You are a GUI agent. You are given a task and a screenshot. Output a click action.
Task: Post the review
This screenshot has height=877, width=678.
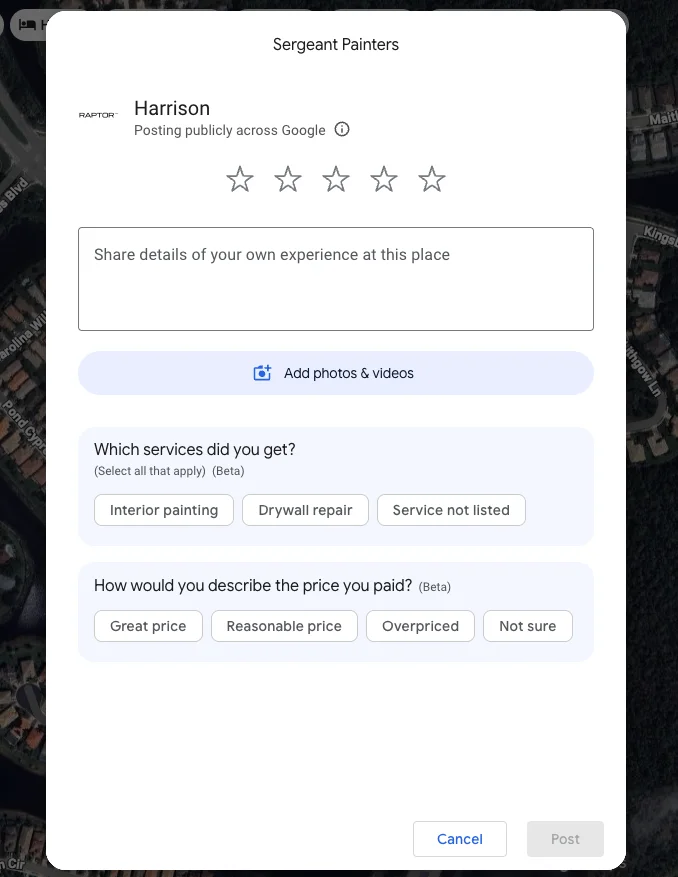(566, 839)
